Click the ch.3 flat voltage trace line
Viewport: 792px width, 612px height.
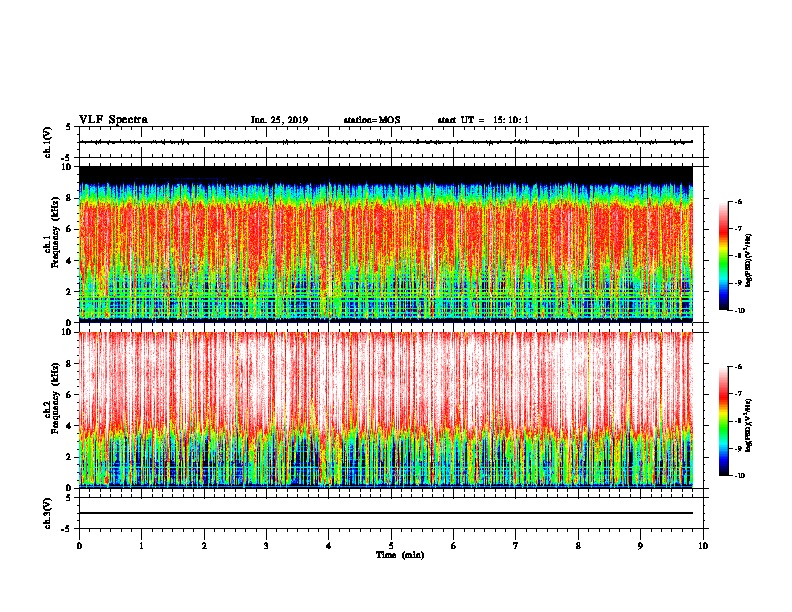(x=386, y=513)
